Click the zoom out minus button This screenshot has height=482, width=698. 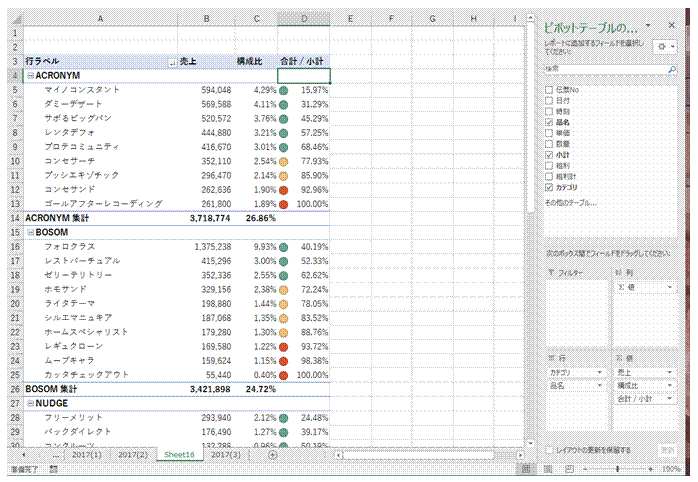tap(585, 469)
